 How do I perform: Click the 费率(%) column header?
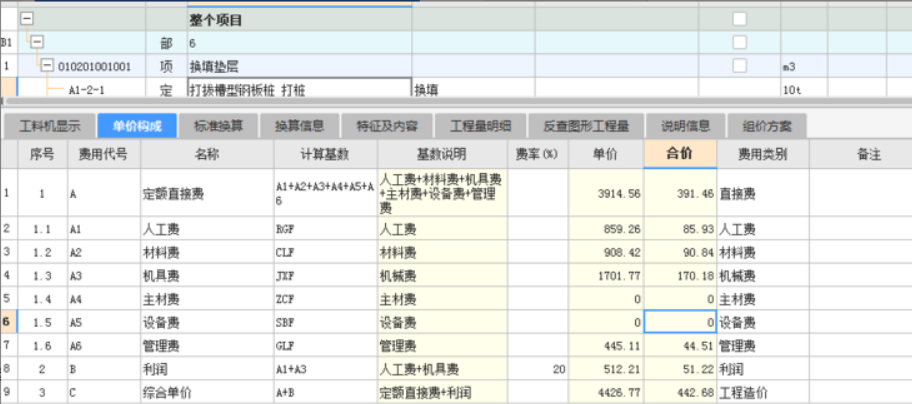click(x=537, y=155)
